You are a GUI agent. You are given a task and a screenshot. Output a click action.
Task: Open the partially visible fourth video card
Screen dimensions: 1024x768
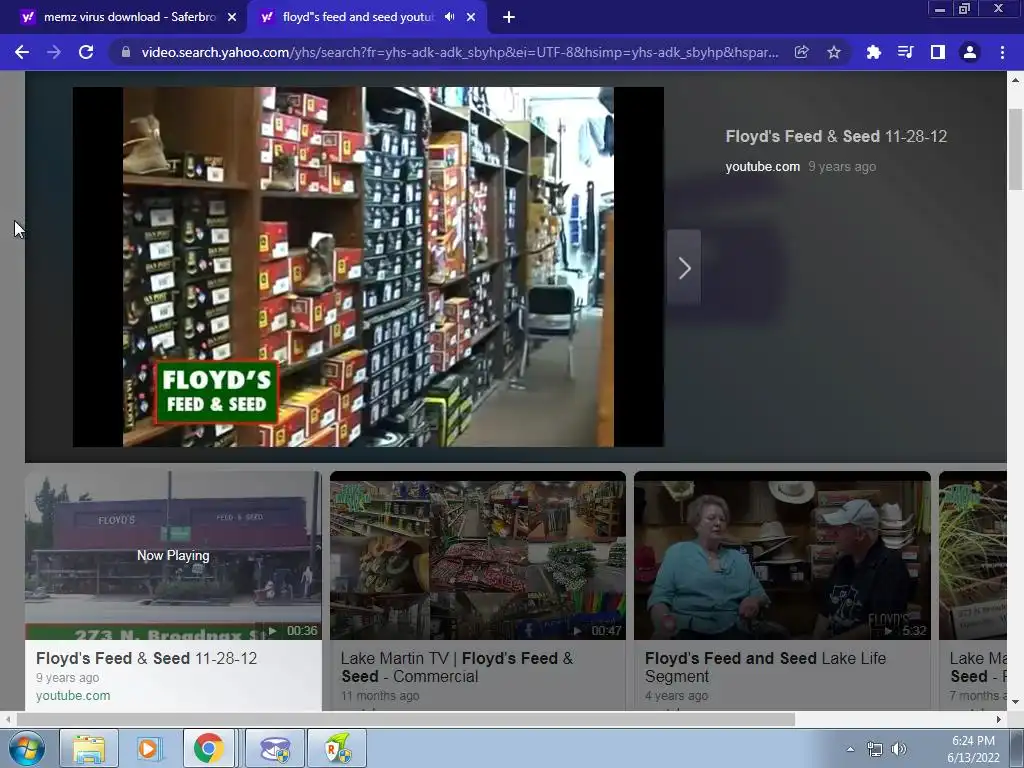(x=972, y=591)
